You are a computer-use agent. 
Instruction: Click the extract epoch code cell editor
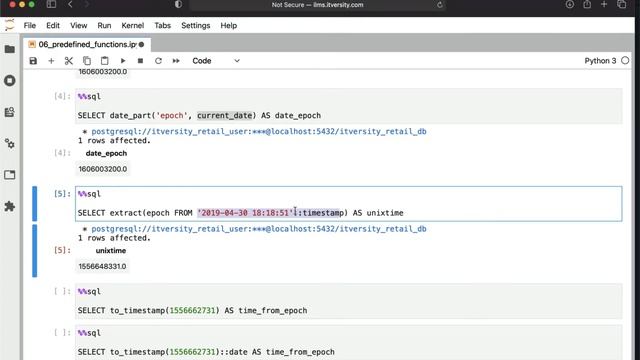(349, 204)
